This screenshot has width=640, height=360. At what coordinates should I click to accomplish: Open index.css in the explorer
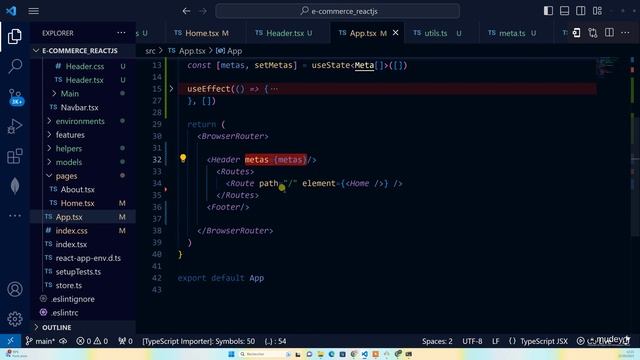(71, 231)
